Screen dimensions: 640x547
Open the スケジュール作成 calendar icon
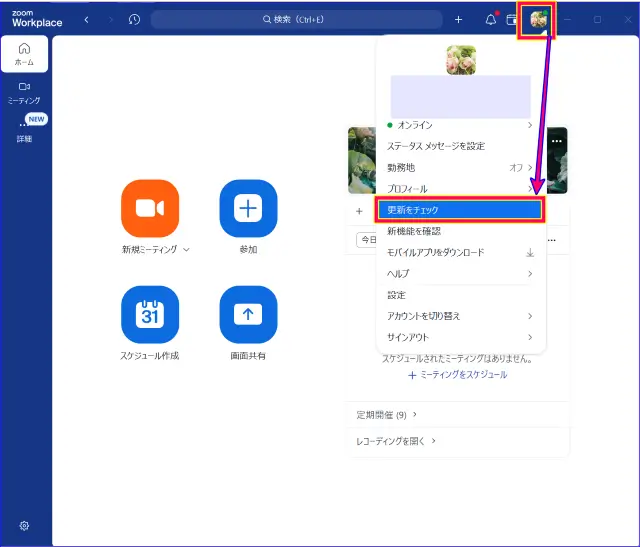(149, 314)
